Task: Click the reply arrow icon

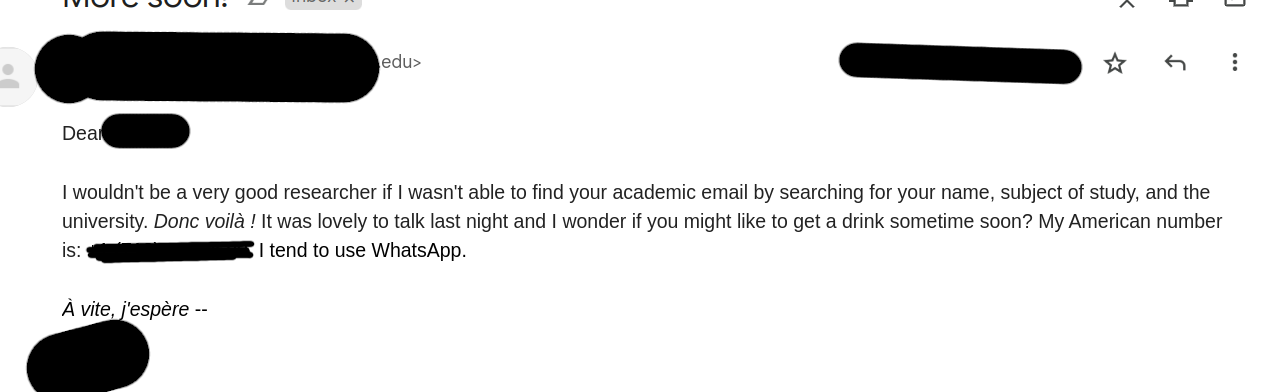Action: [1175, 63]
